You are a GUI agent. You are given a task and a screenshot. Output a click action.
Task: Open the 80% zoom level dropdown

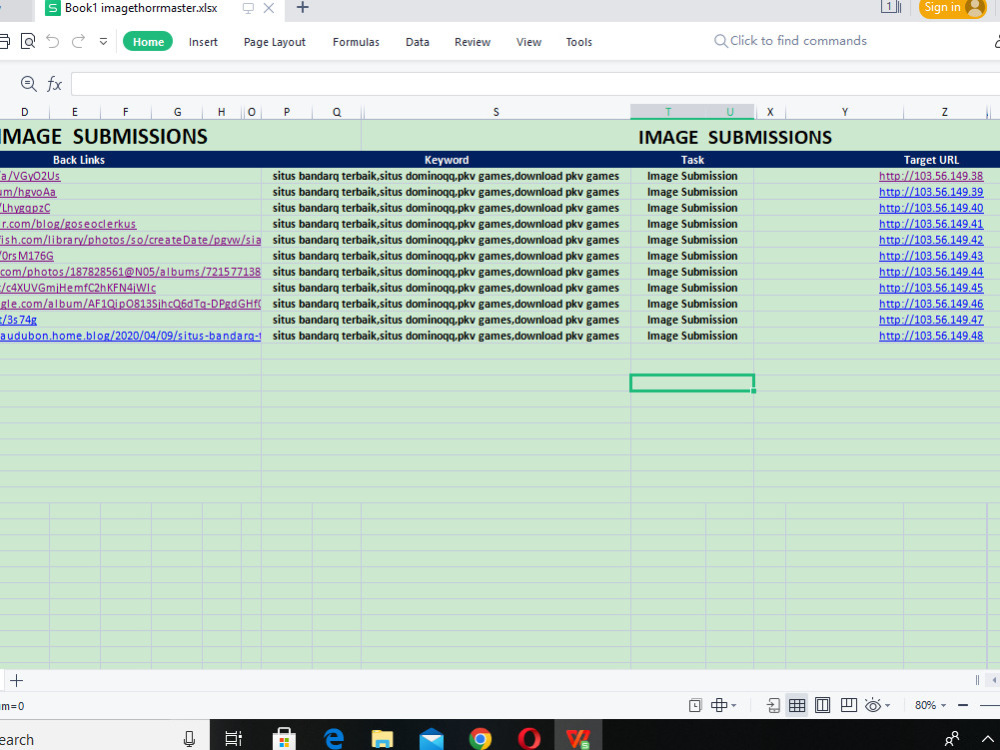(x=930, y=705)
